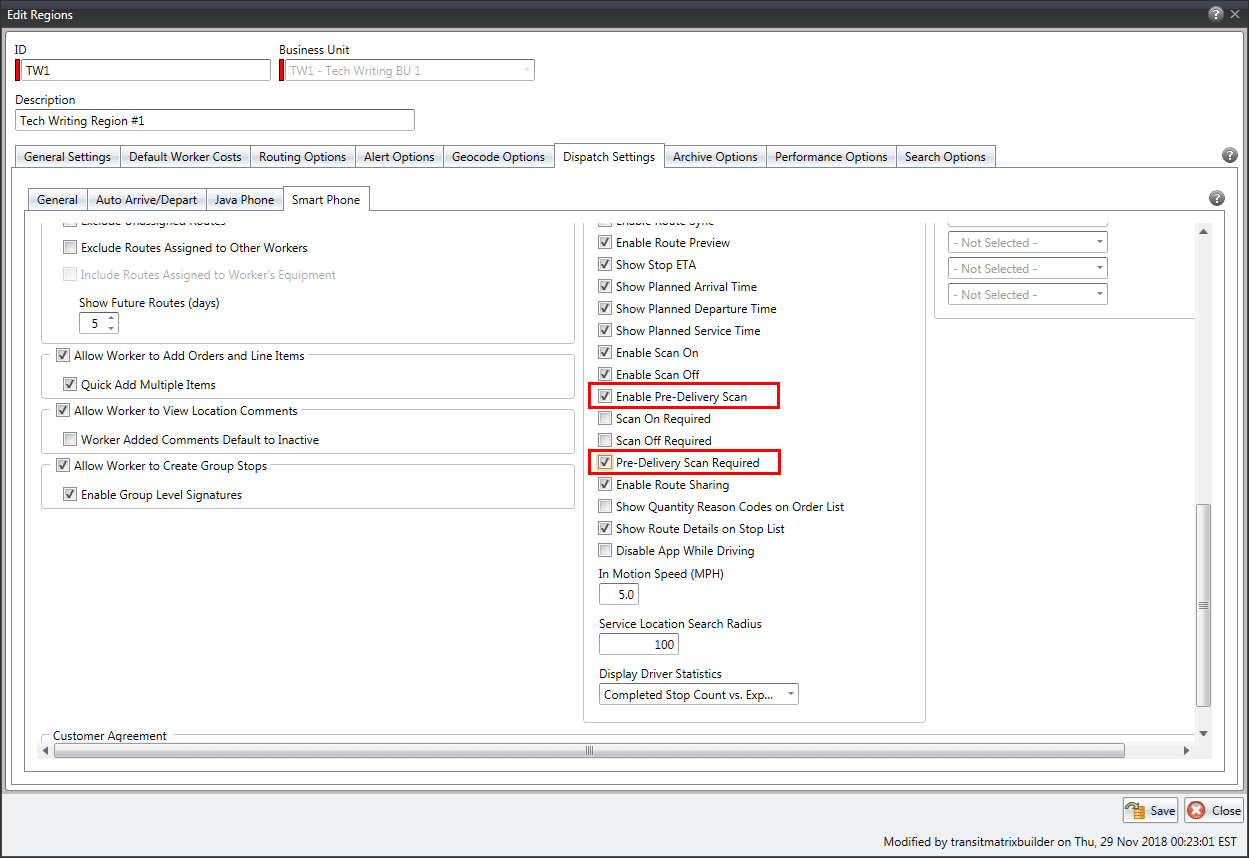The image size is (1249, 858).
Task: Click the help icon beside Search Options tab
Action: pos(1229,156)
